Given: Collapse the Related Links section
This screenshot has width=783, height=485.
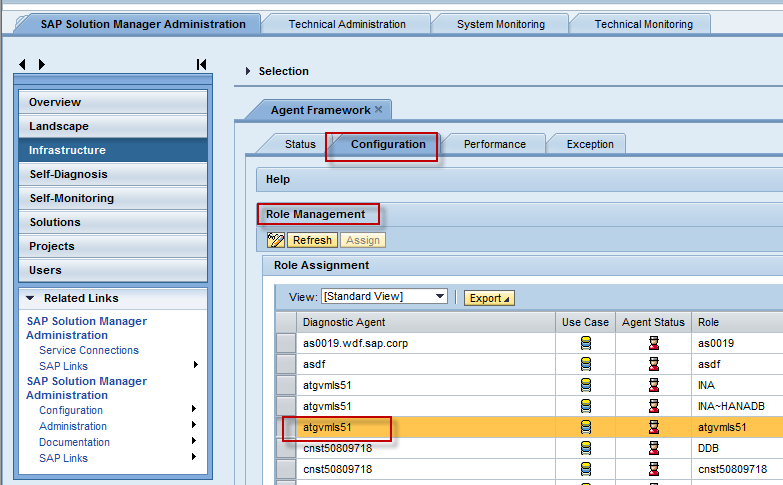Looking at the screenshot, I should click(x=30, y=298).
